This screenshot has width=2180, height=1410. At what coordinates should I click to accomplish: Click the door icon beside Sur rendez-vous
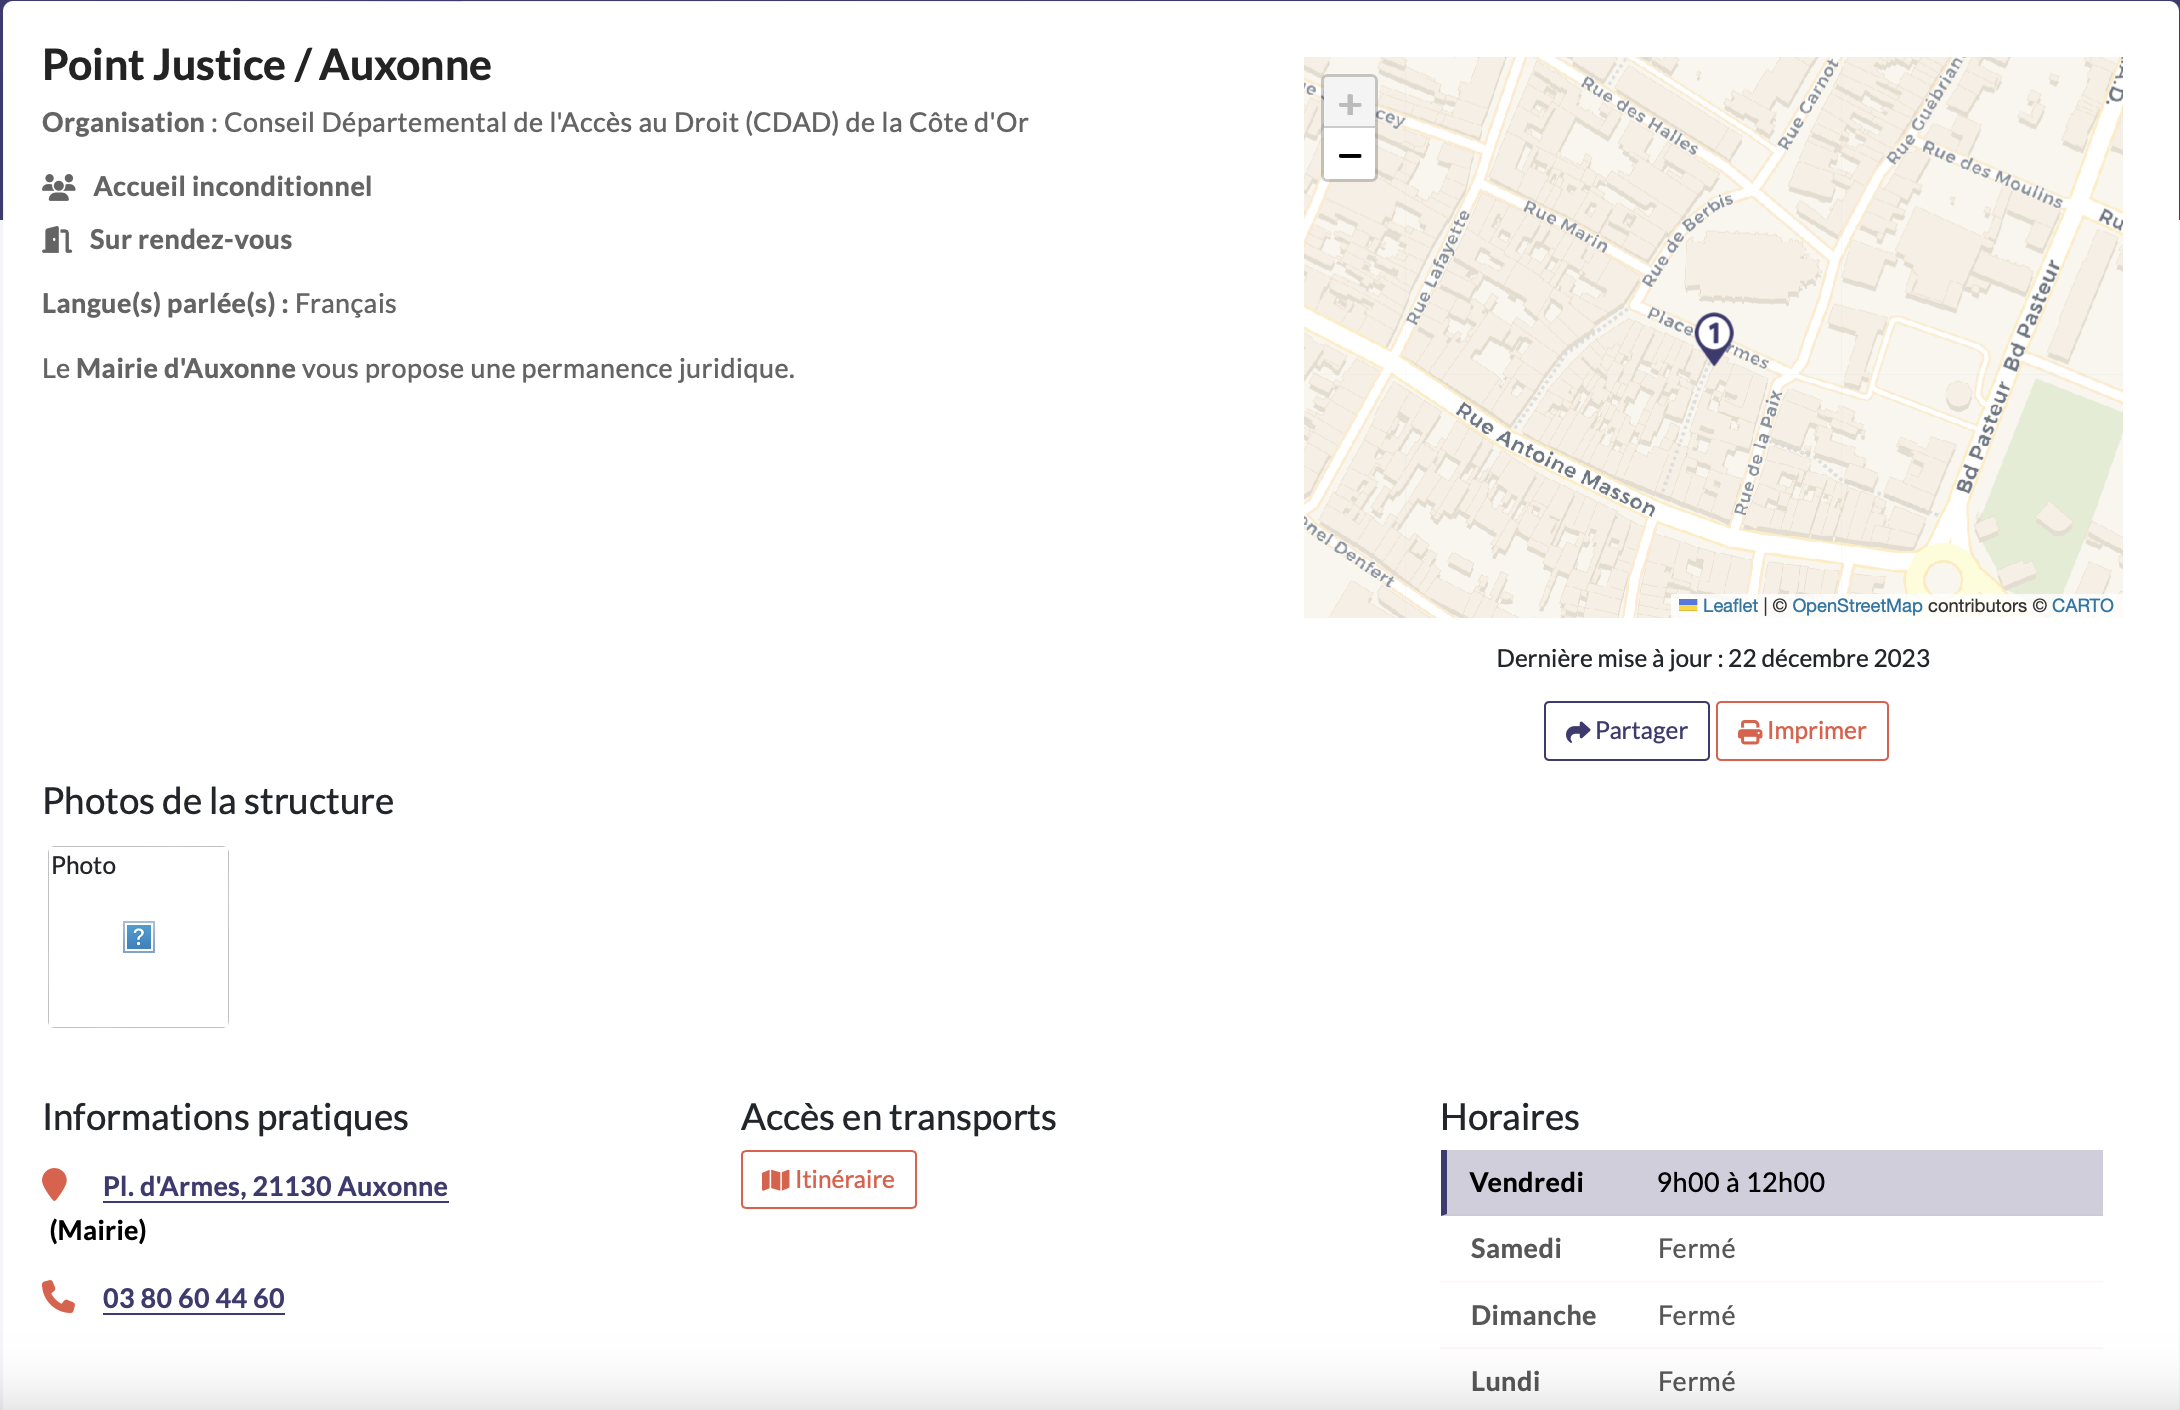point(57,240)
